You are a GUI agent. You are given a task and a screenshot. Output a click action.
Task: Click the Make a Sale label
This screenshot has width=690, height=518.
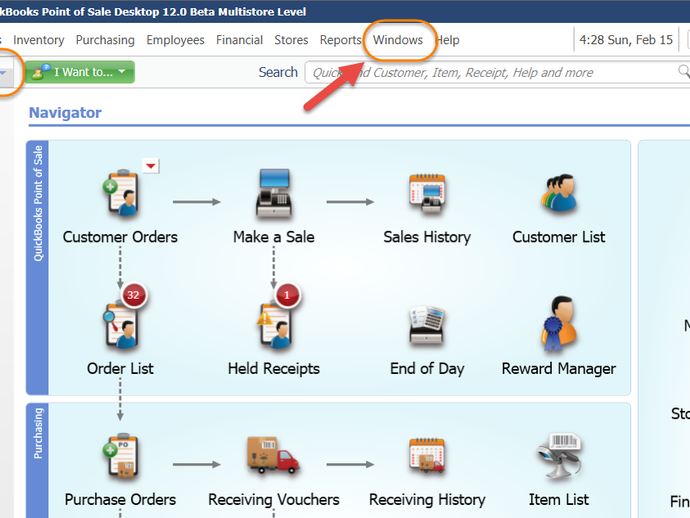pyautogui.click(x=274, y=237)
